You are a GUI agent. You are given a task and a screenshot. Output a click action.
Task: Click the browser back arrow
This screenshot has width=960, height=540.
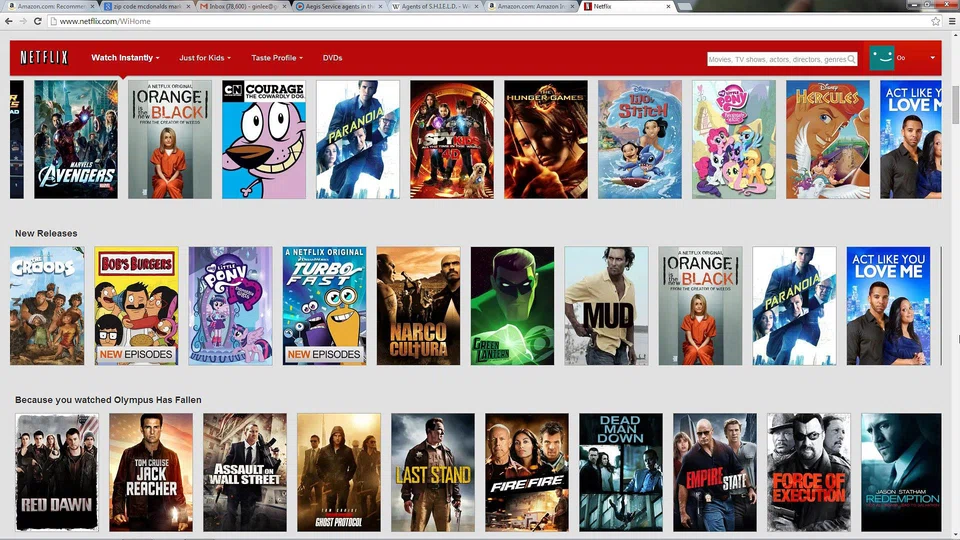(x=9, y=21)
